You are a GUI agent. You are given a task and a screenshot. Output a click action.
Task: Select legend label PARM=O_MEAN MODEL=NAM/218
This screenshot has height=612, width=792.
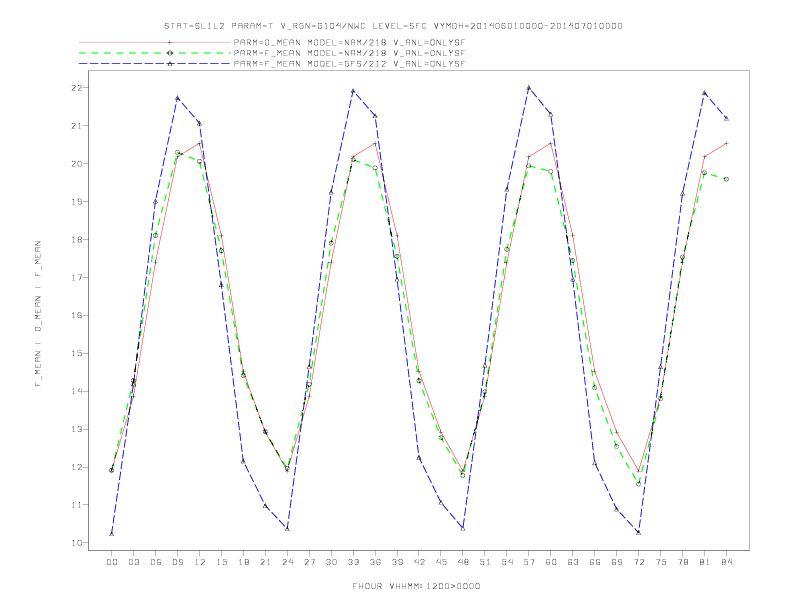(x=350, y=42)
